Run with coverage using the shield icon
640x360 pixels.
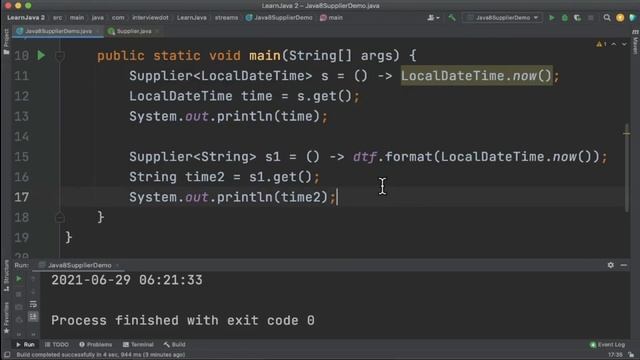(x=578, y=18)
